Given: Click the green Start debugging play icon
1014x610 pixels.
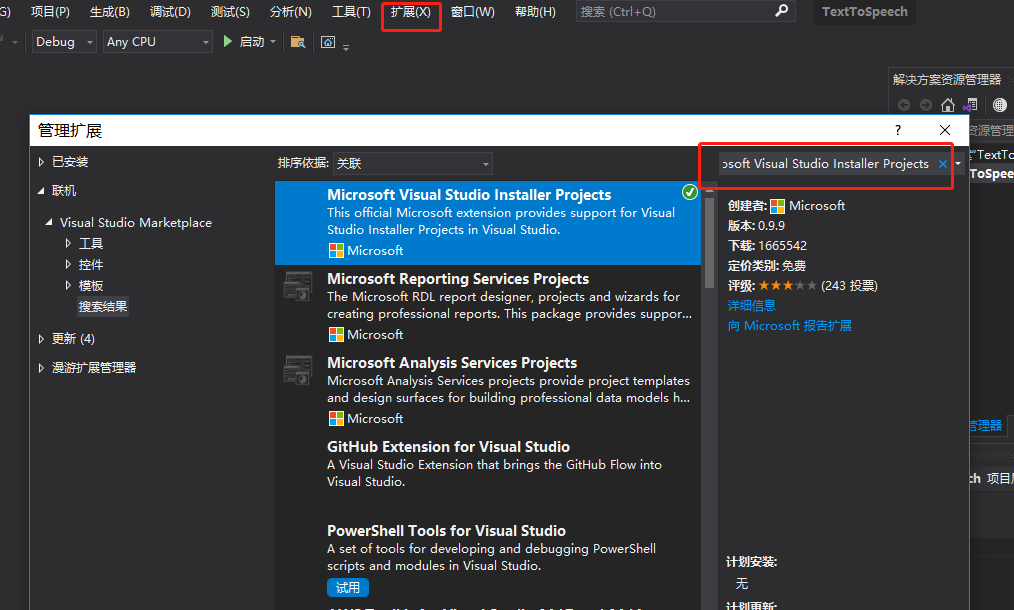Looking at the screenshot, I should pos(228,41).
